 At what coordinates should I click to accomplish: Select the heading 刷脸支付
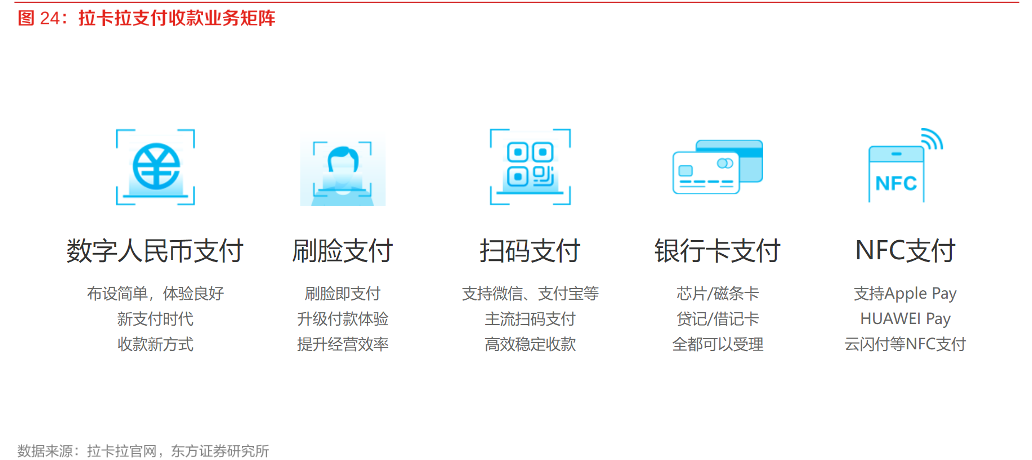(342, 251)
